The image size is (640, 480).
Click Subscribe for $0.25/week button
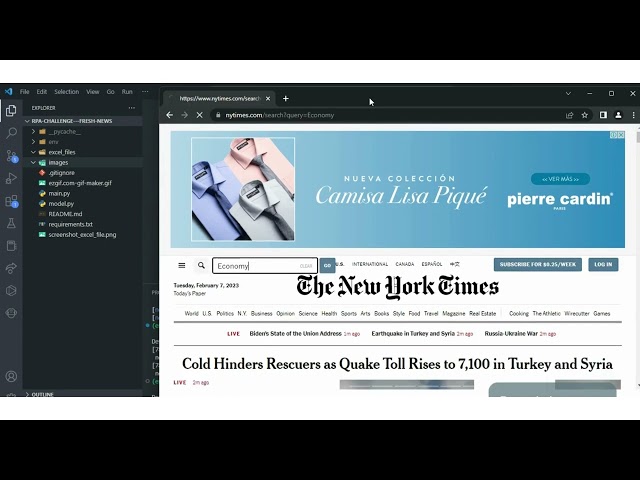point(538,264)
